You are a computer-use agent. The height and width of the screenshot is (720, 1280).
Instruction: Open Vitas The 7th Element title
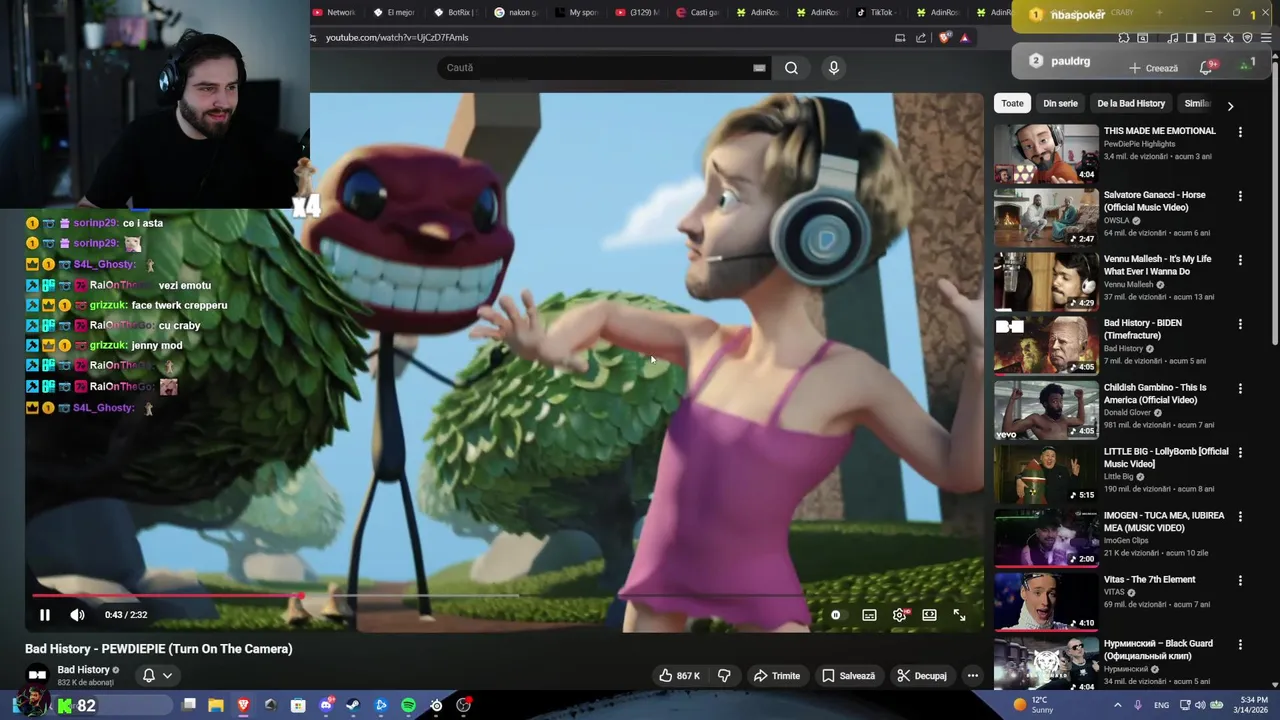(x=1149, y=579)
